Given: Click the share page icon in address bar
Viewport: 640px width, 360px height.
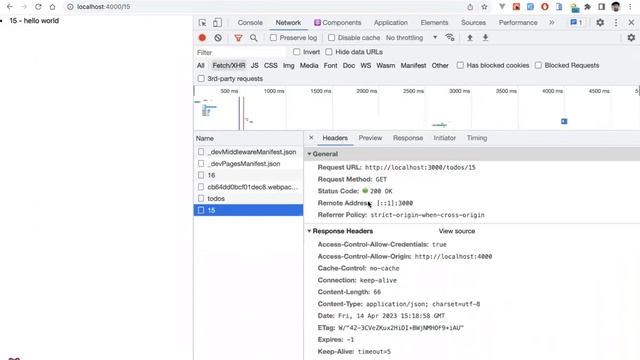Looking at the screenshot, I should 470,7.
